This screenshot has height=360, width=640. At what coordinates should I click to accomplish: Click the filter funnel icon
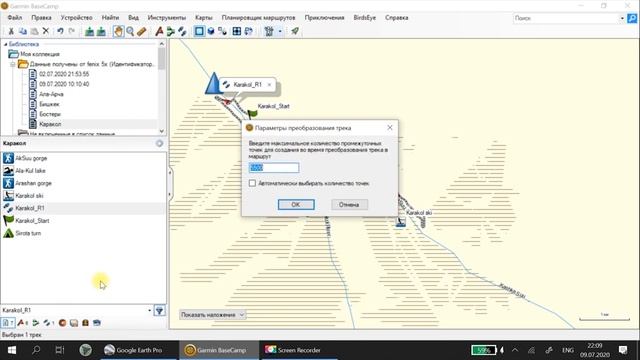(160, 311)
